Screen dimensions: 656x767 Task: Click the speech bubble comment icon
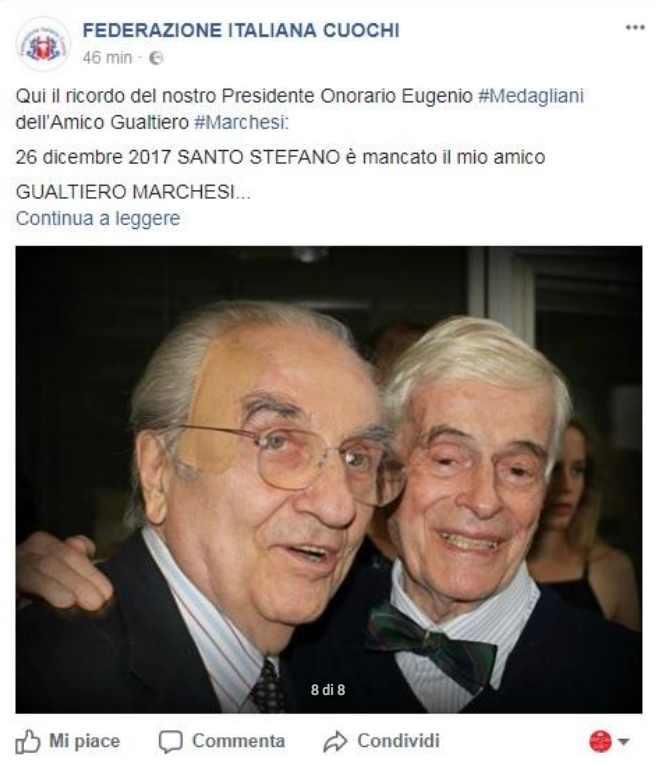(171, 742)
